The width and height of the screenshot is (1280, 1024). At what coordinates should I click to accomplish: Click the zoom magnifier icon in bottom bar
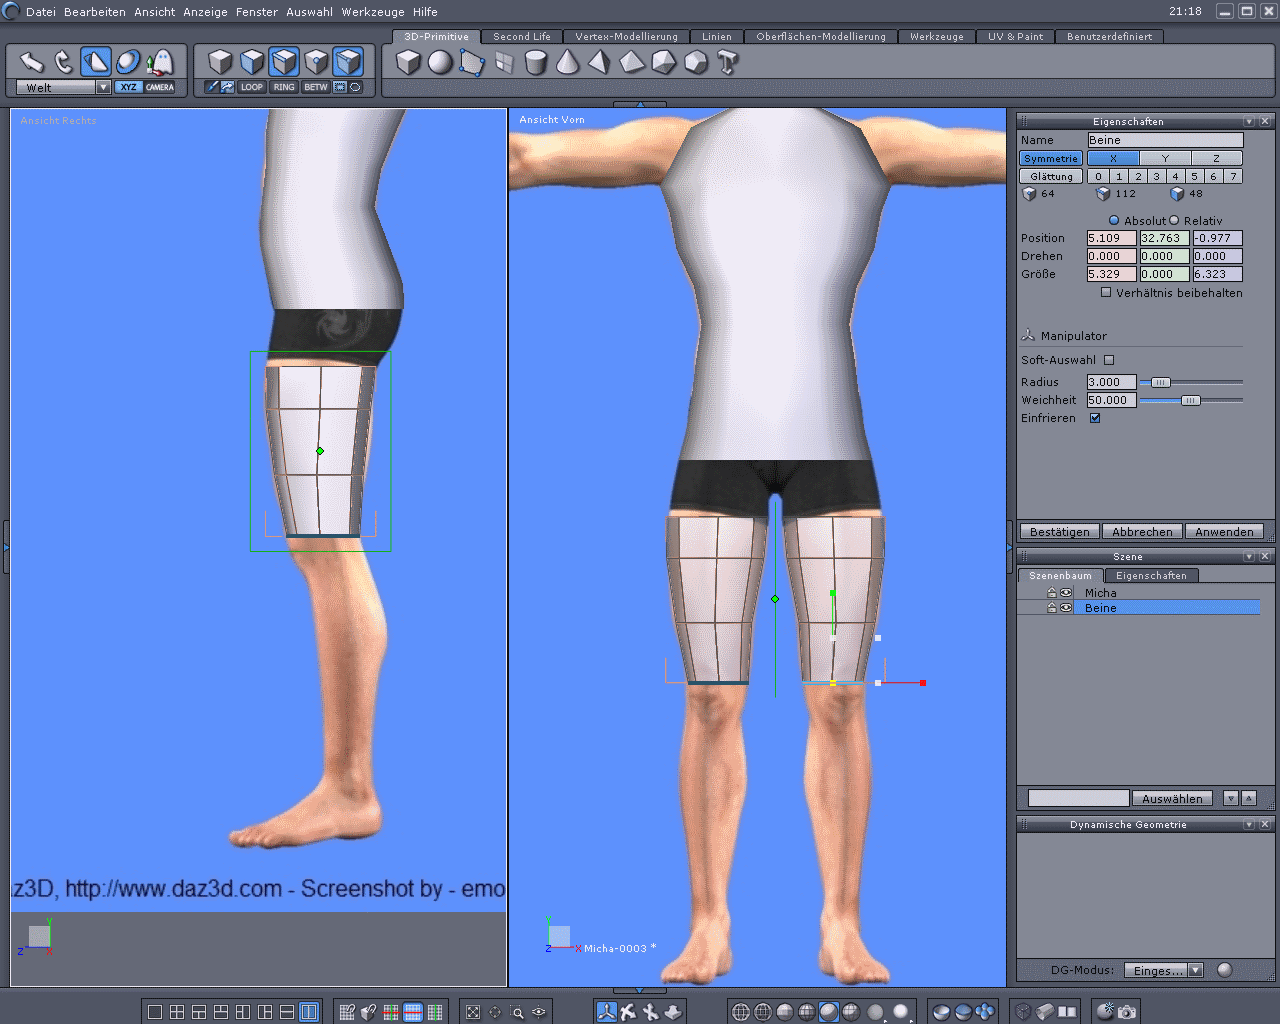pyautogui.click(x=517, y=1012)
